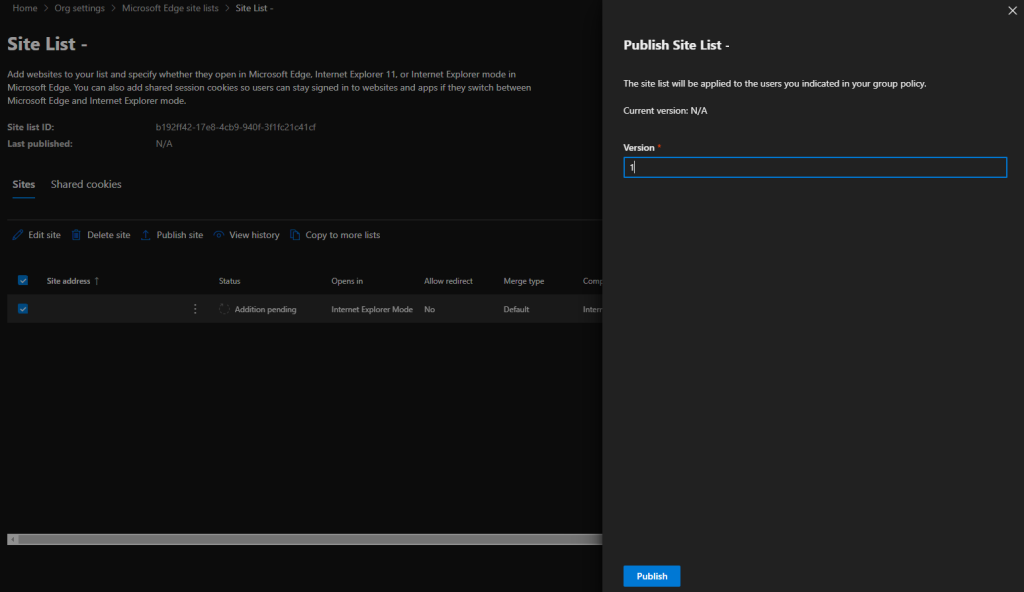The width and height of the screenshot is (1024, 592).
Task: Click the Current version: N/A text
Action: (x=665, y=110)
